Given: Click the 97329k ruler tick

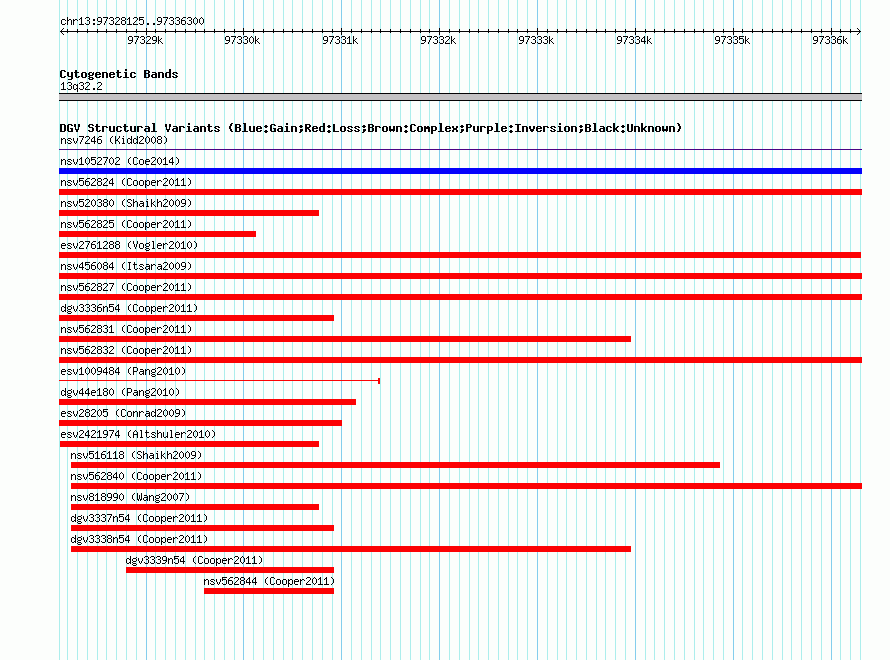Looking at the screenshot, I should pos(145,40).
